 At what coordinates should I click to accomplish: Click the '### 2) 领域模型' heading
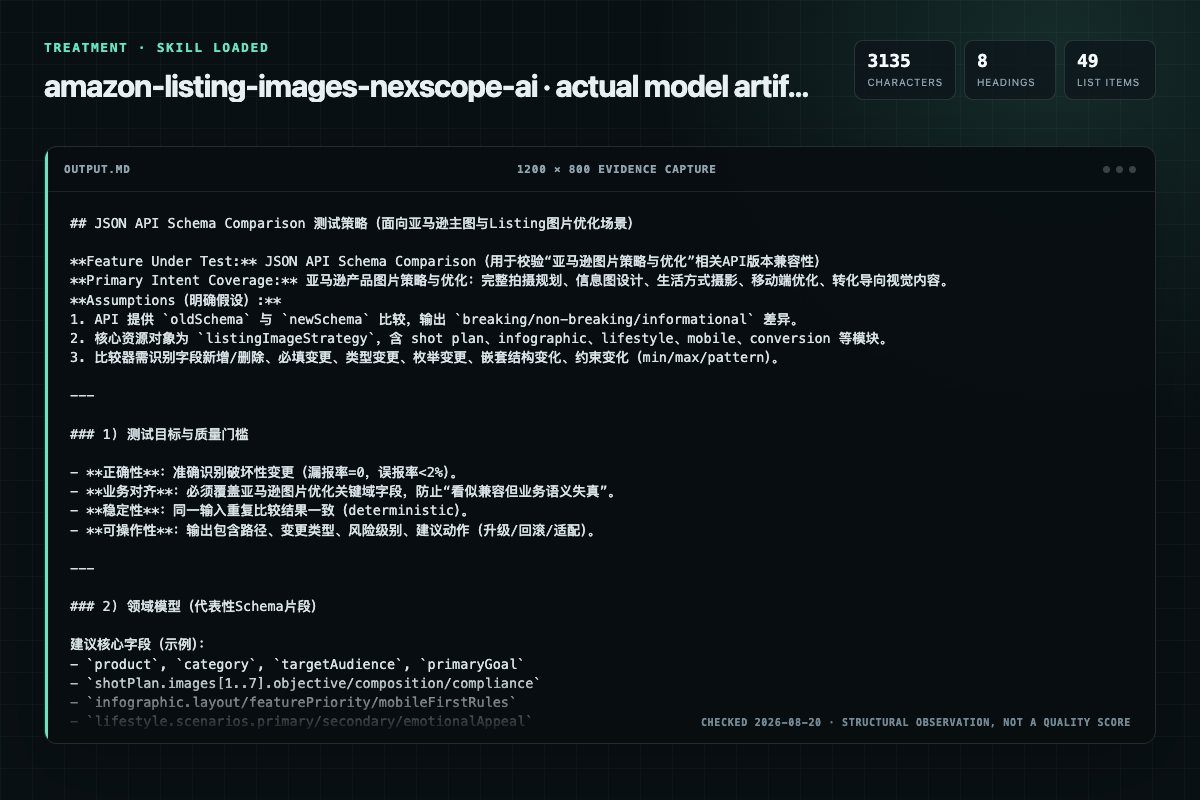194,607
